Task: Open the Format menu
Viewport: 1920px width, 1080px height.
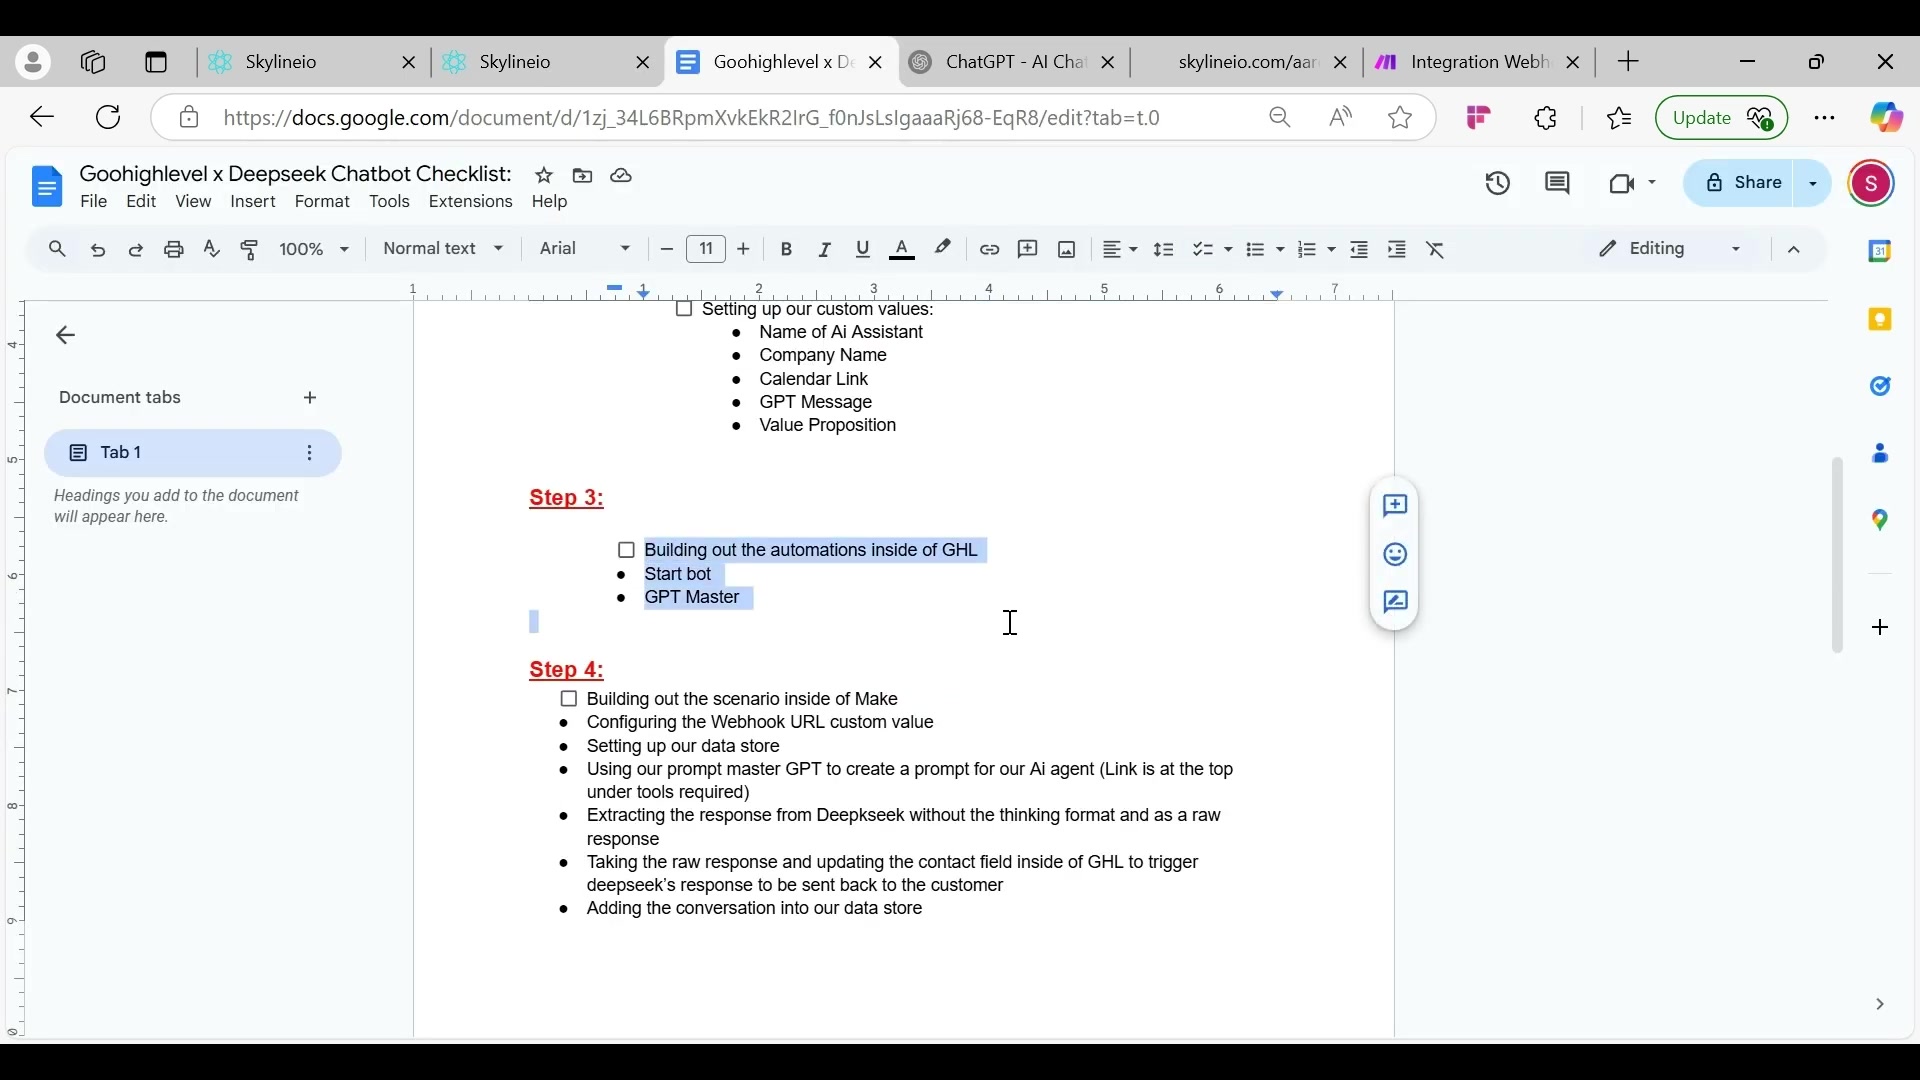Action: tap(323, 202)
